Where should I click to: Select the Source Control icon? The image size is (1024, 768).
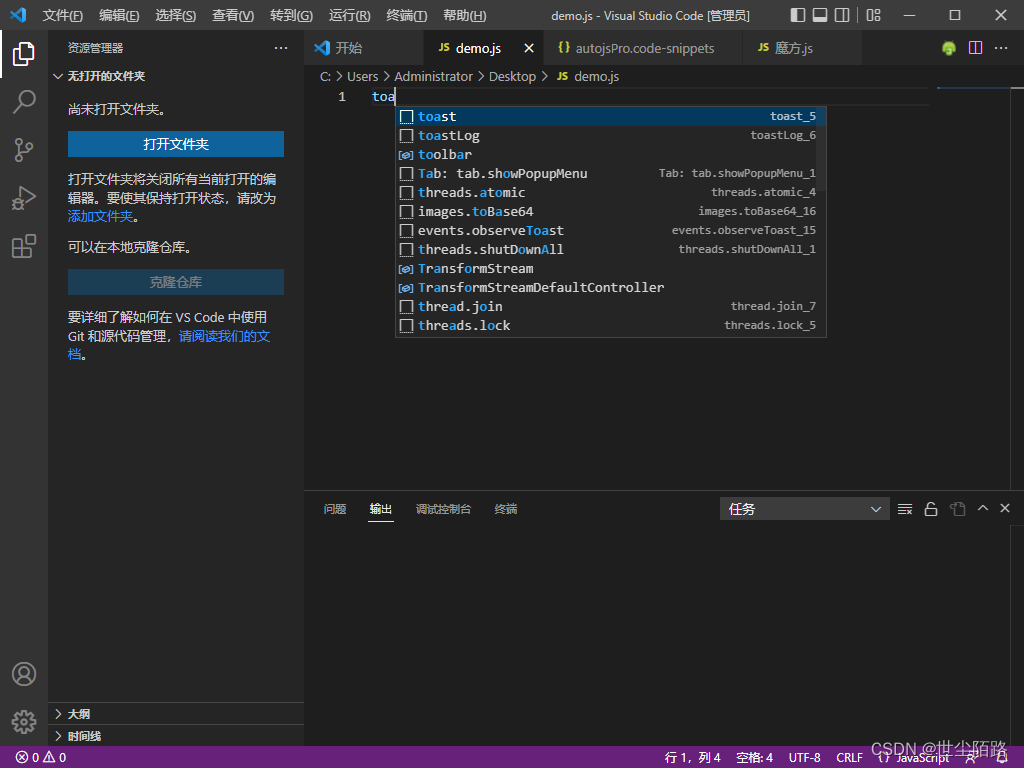[24, 149]
